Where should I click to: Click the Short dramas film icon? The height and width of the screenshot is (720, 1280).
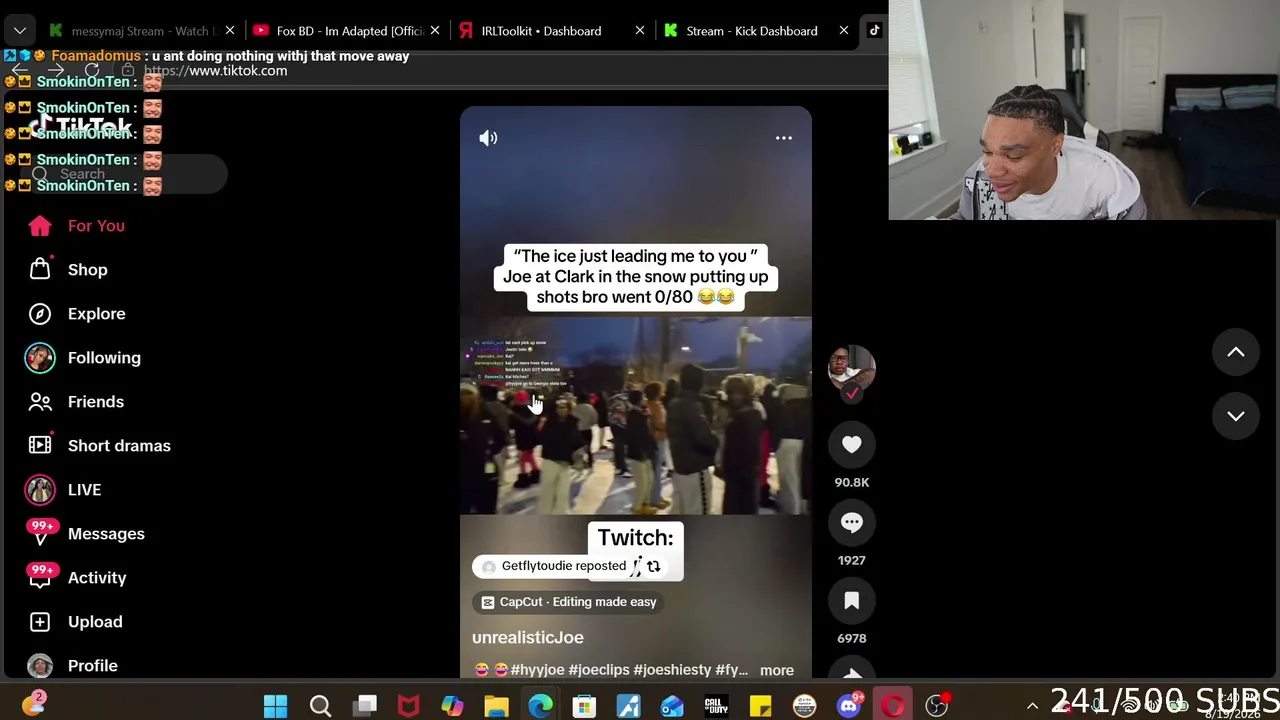(x=40, y=446)
